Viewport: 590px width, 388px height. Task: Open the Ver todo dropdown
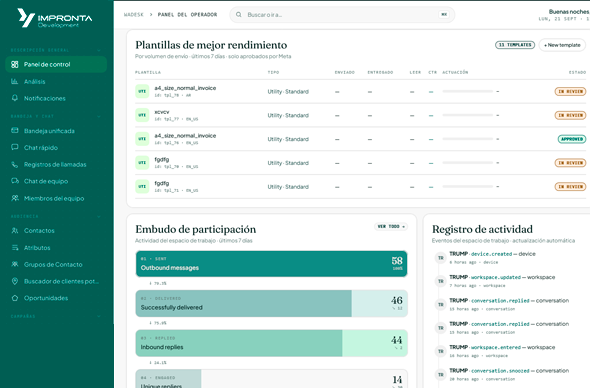pos(391,227)
